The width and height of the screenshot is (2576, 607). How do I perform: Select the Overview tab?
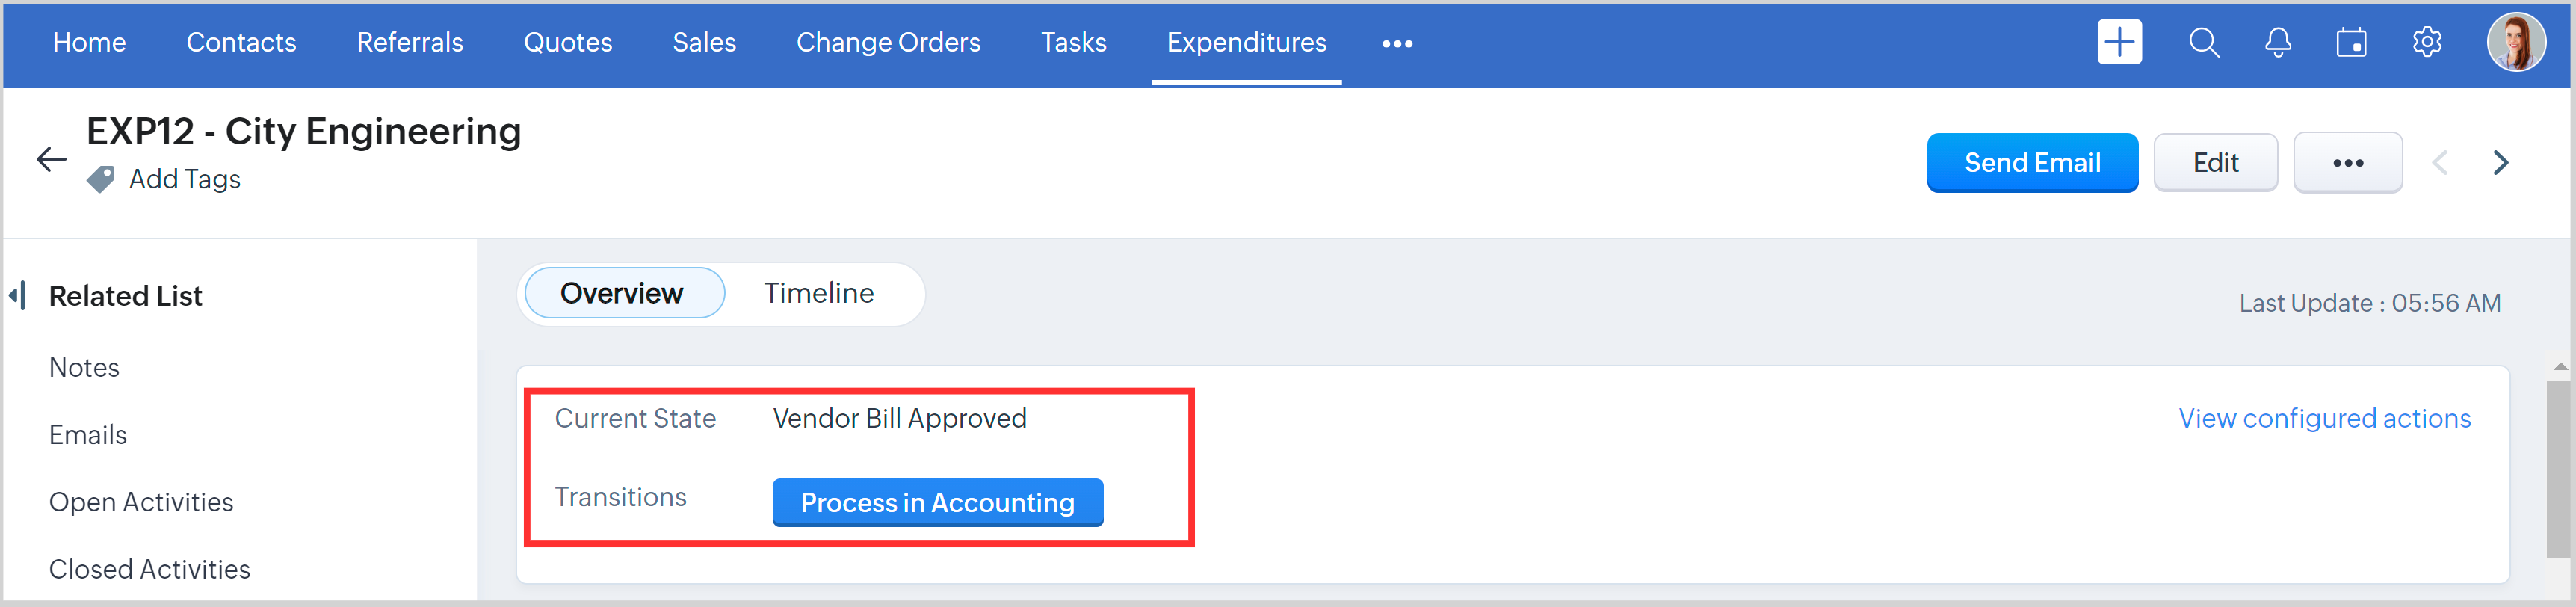[x=622, y=294]
